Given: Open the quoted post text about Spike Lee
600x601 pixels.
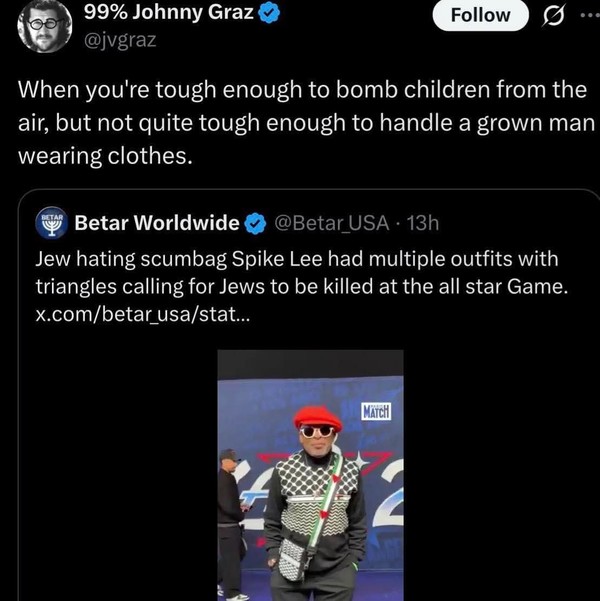Looking at the screenshot, I should click(x=300, y=274).
